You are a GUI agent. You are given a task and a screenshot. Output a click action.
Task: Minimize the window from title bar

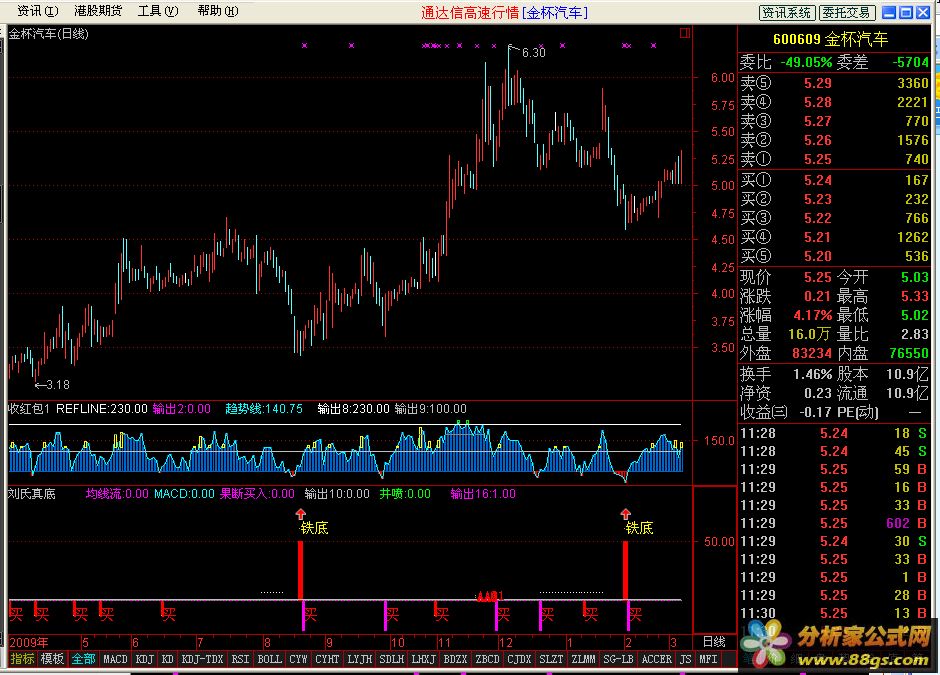[x=890, y=13]
